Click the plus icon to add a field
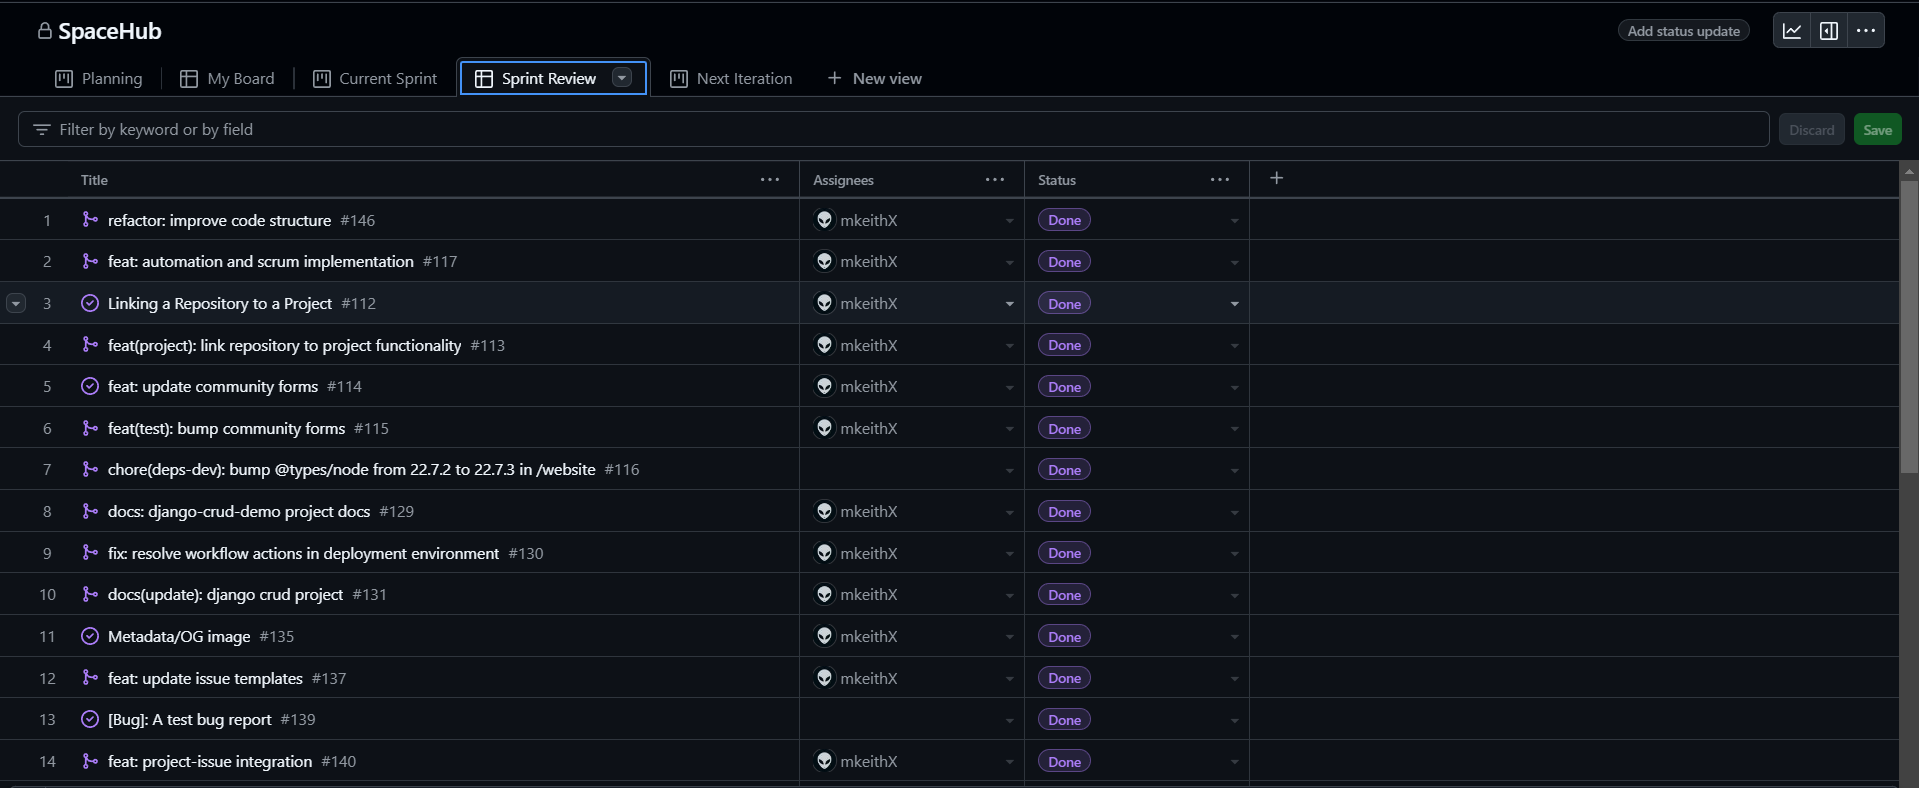The image size is (1919, 788). click(x=1276, y=178)
